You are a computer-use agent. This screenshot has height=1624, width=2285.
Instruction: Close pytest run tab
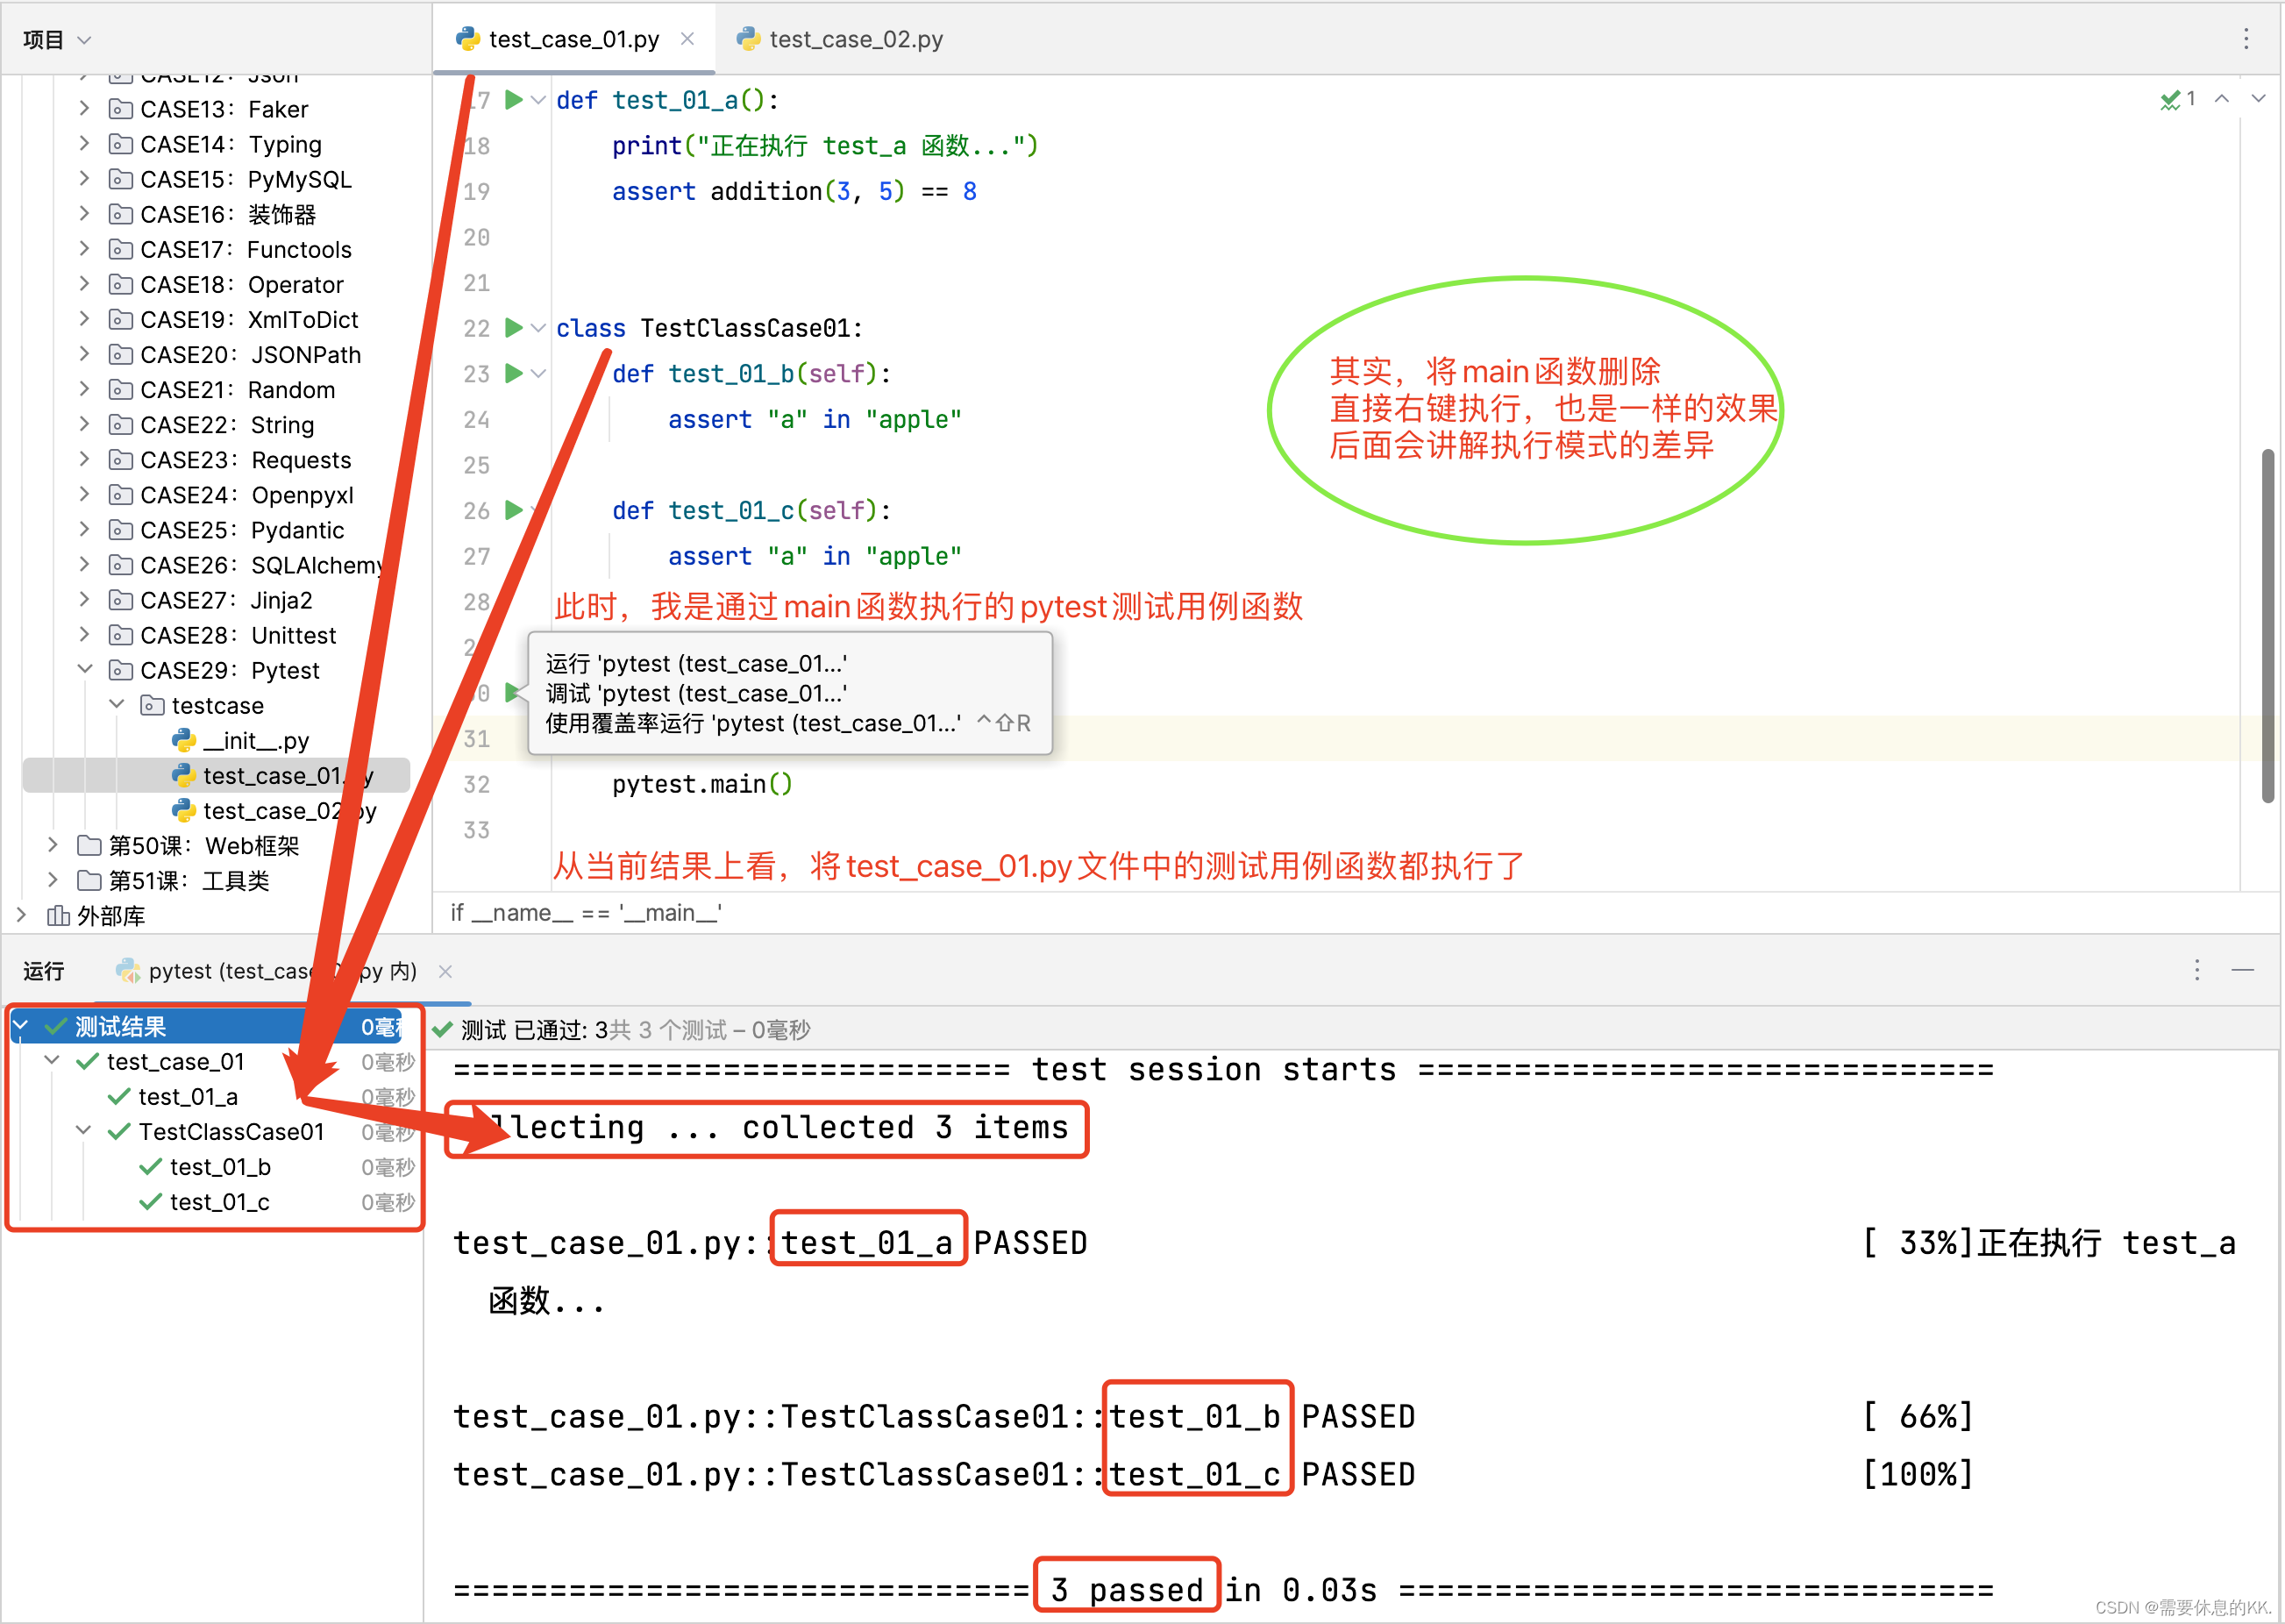[x=446, y=971]
